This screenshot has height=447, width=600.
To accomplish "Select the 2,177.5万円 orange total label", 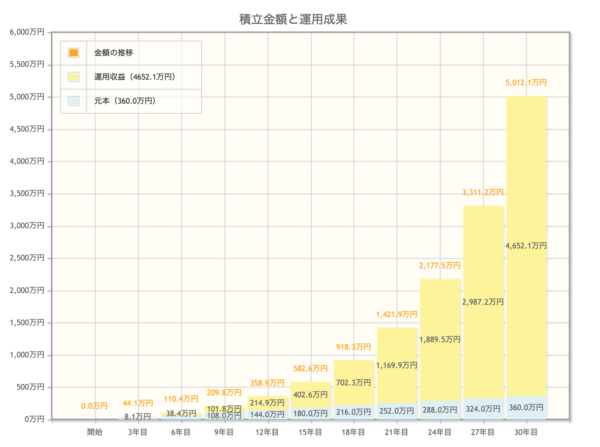I will click(x=440, y=265).
